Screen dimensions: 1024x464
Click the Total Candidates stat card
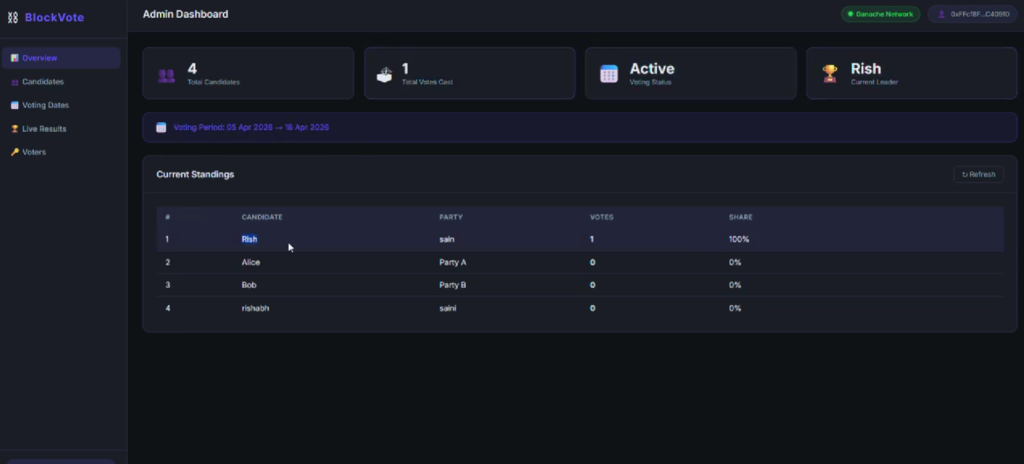(248, 73)
